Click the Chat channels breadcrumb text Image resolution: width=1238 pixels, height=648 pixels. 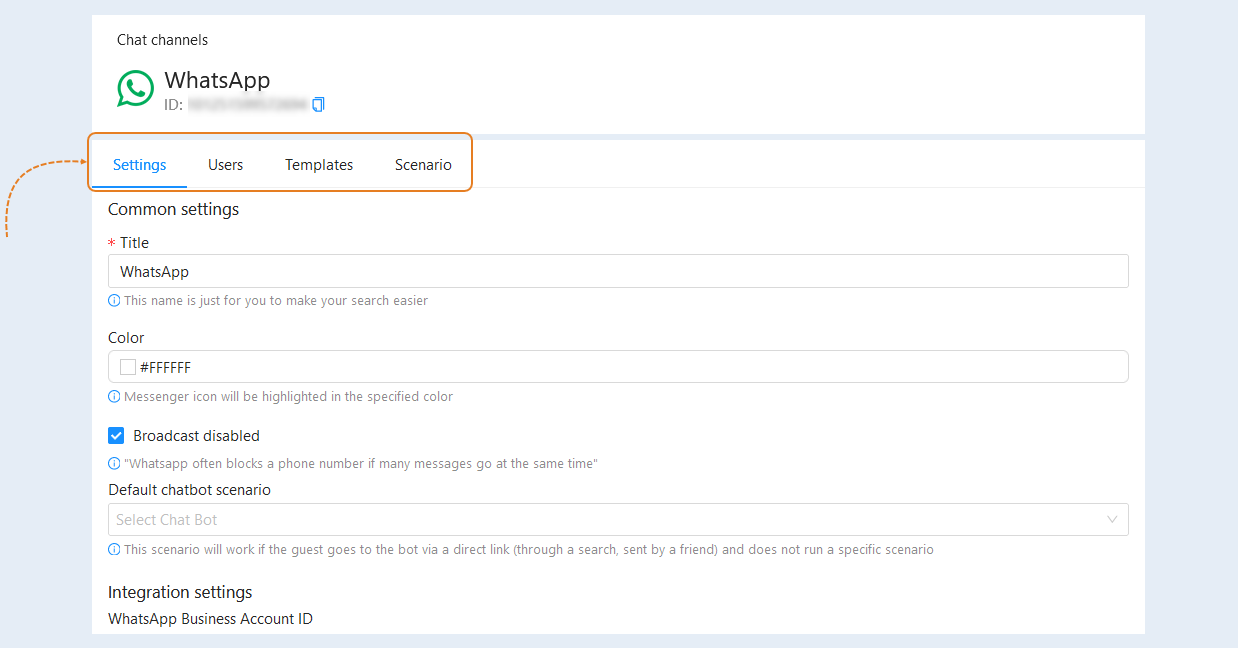point(162,40)
